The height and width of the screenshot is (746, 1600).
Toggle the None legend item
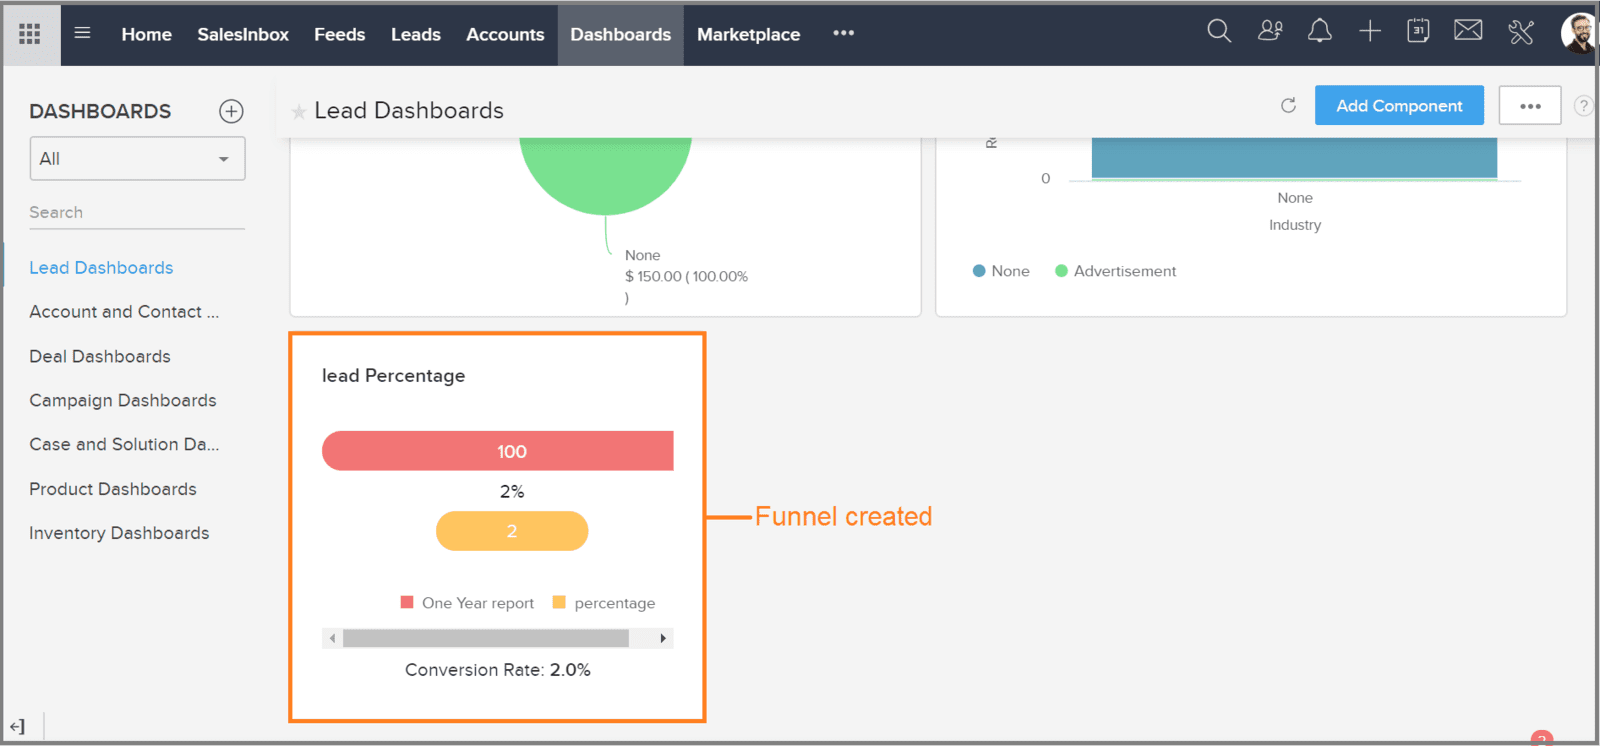tap(1001, 271)
